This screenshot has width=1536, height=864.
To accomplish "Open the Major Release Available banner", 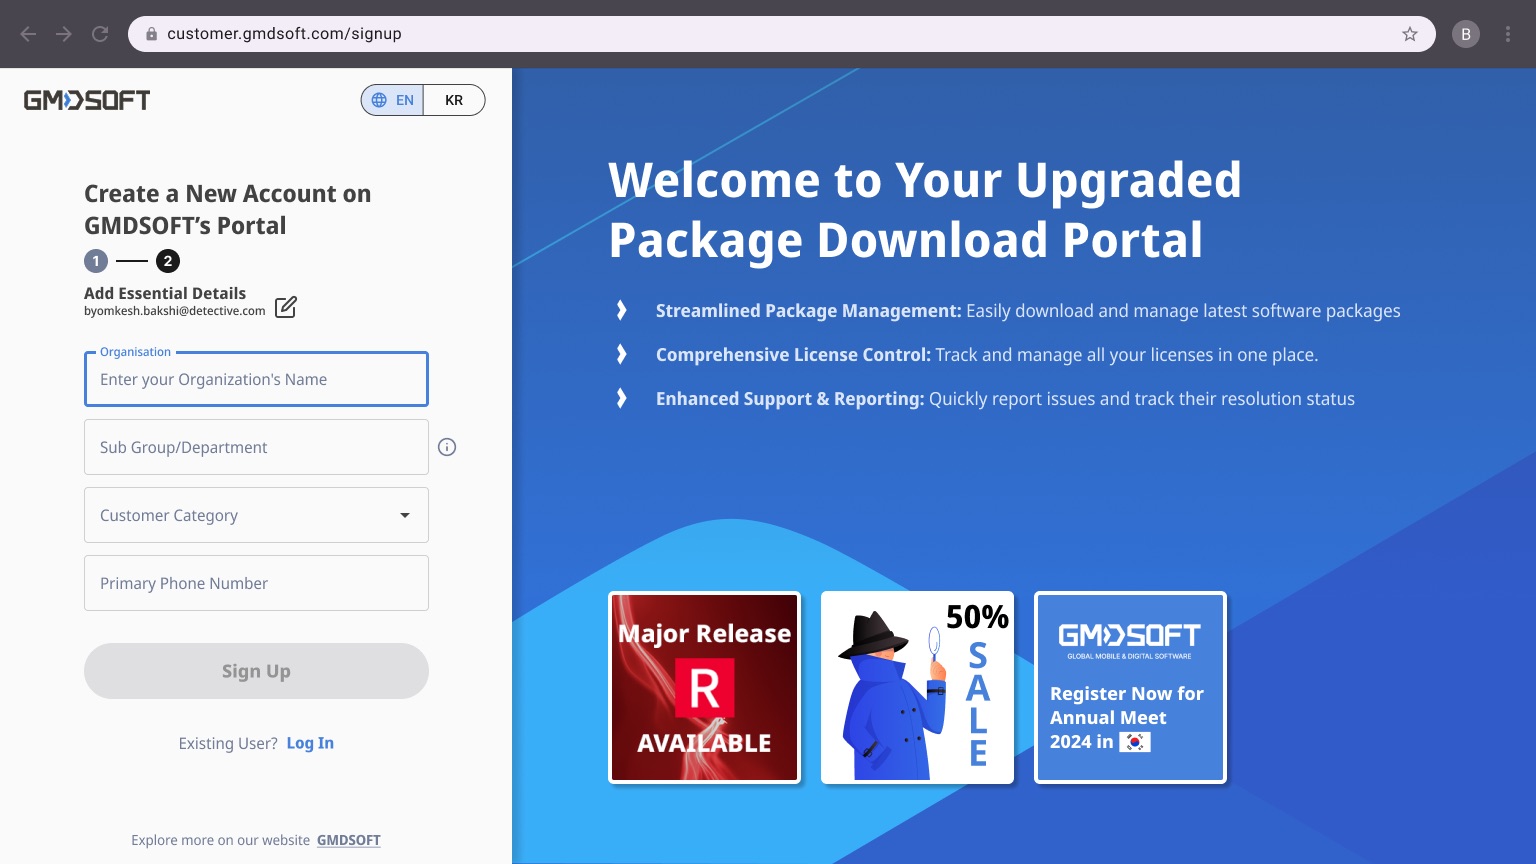I will coord(705,688).
